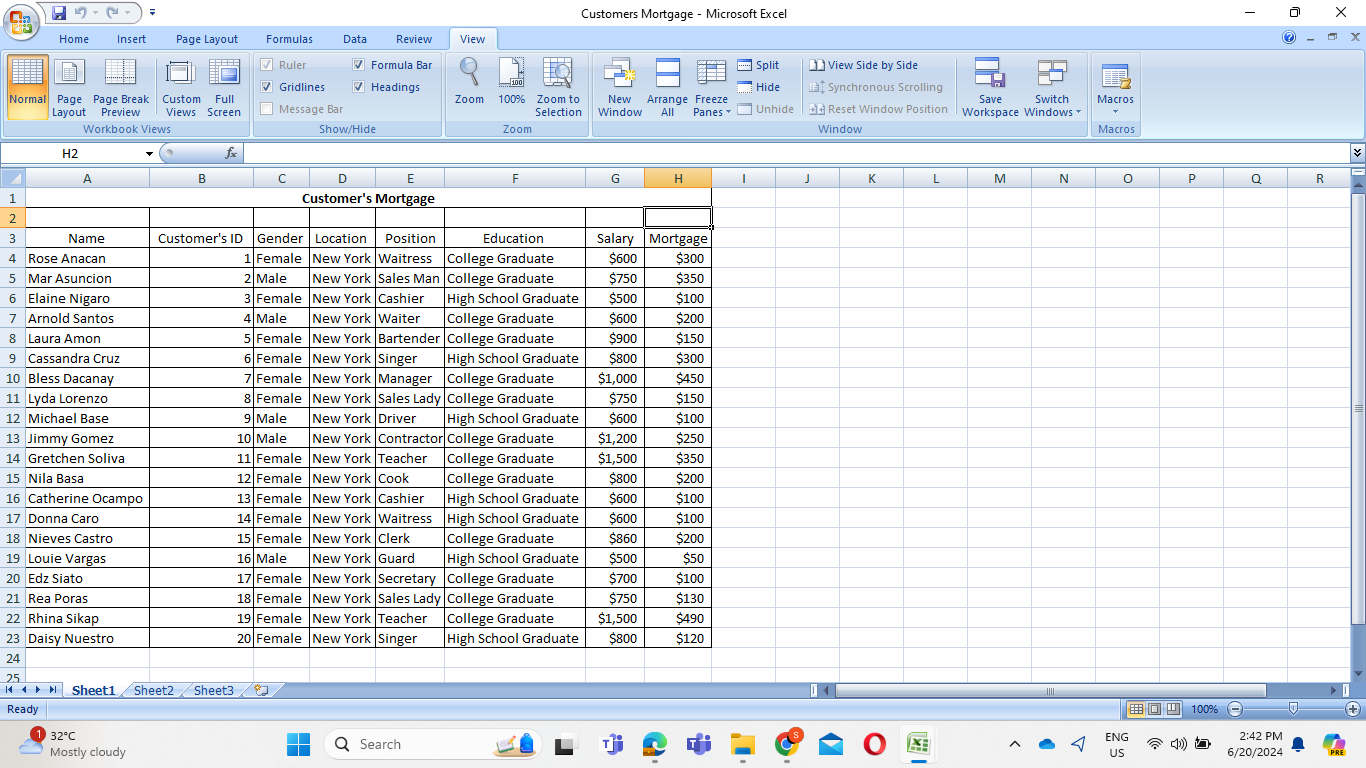Click the horizontal scrollbar thumb
The width and height of the screenshot is (1366, 768).
1050,690
